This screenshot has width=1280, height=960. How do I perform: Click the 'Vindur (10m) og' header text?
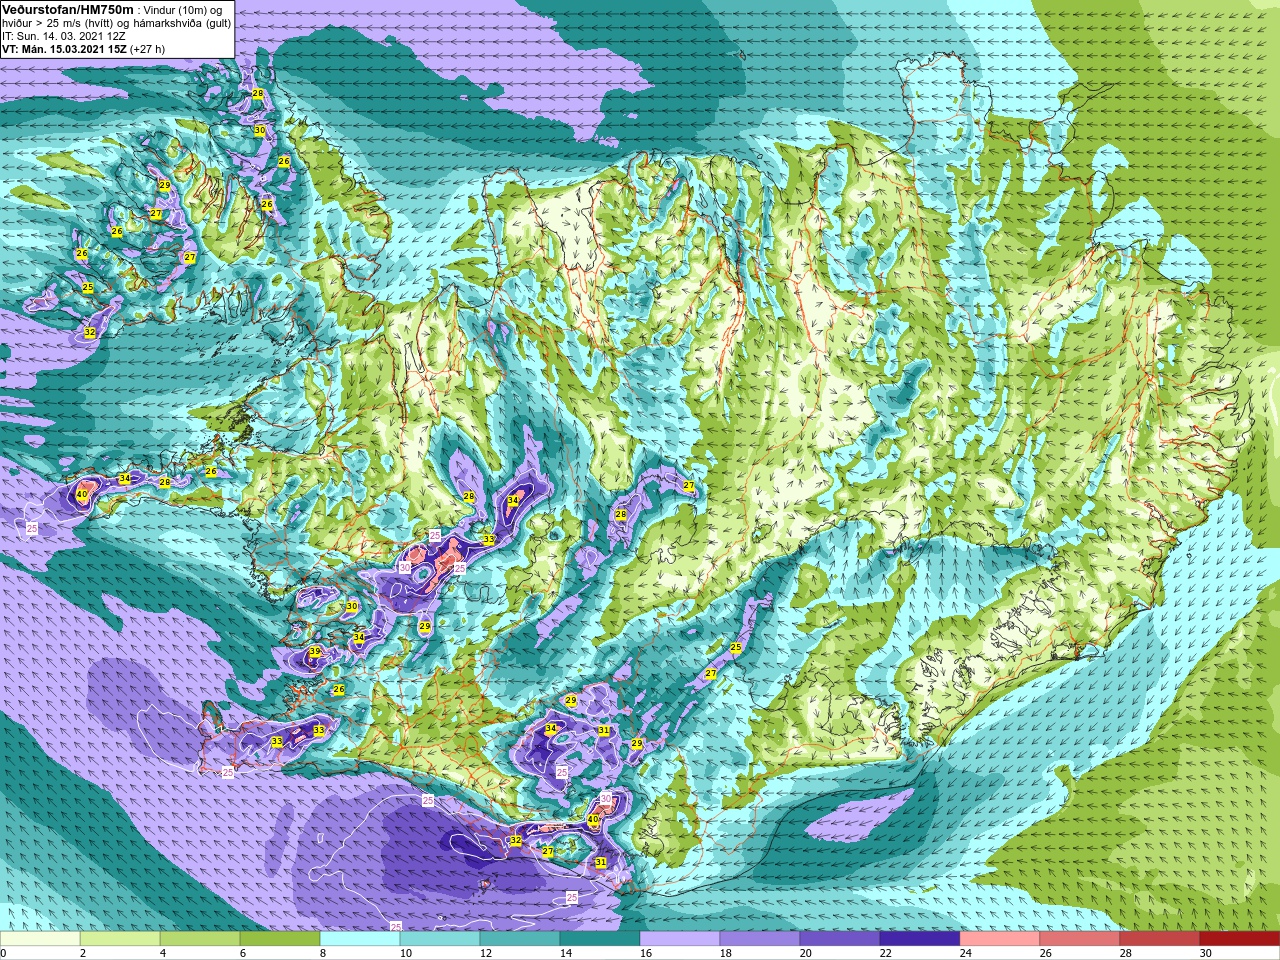184,10
